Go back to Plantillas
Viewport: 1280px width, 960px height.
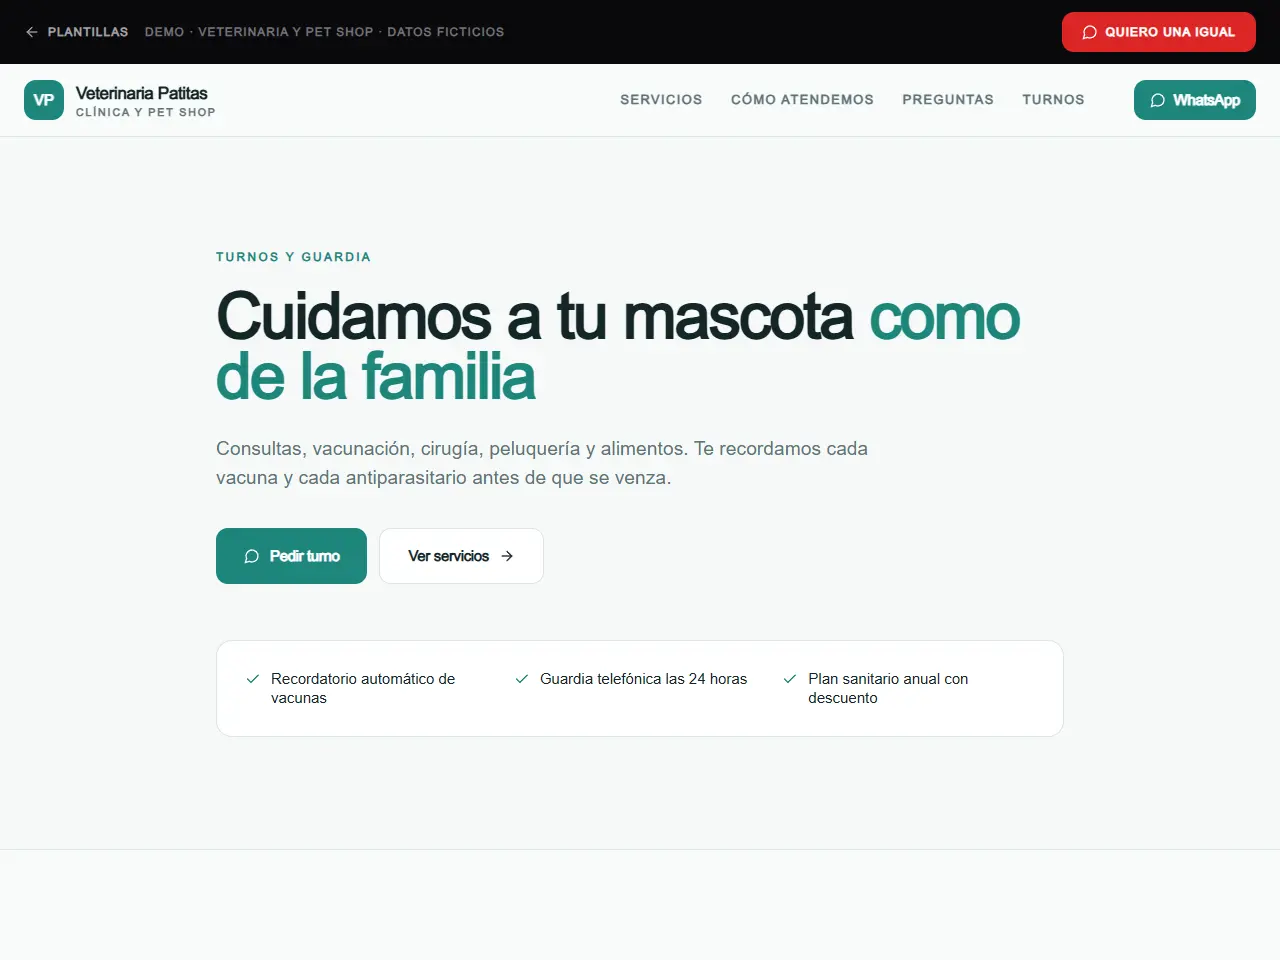pos(77,32)
